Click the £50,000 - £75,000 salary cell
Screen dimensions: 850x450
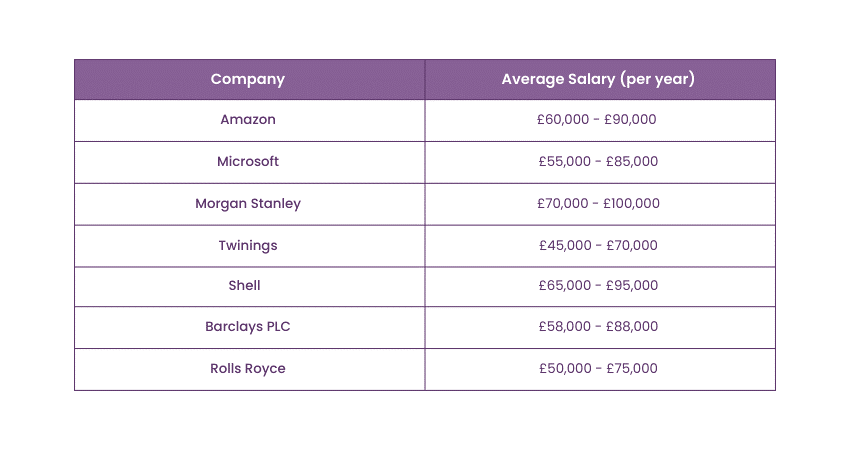pos(597,368)
